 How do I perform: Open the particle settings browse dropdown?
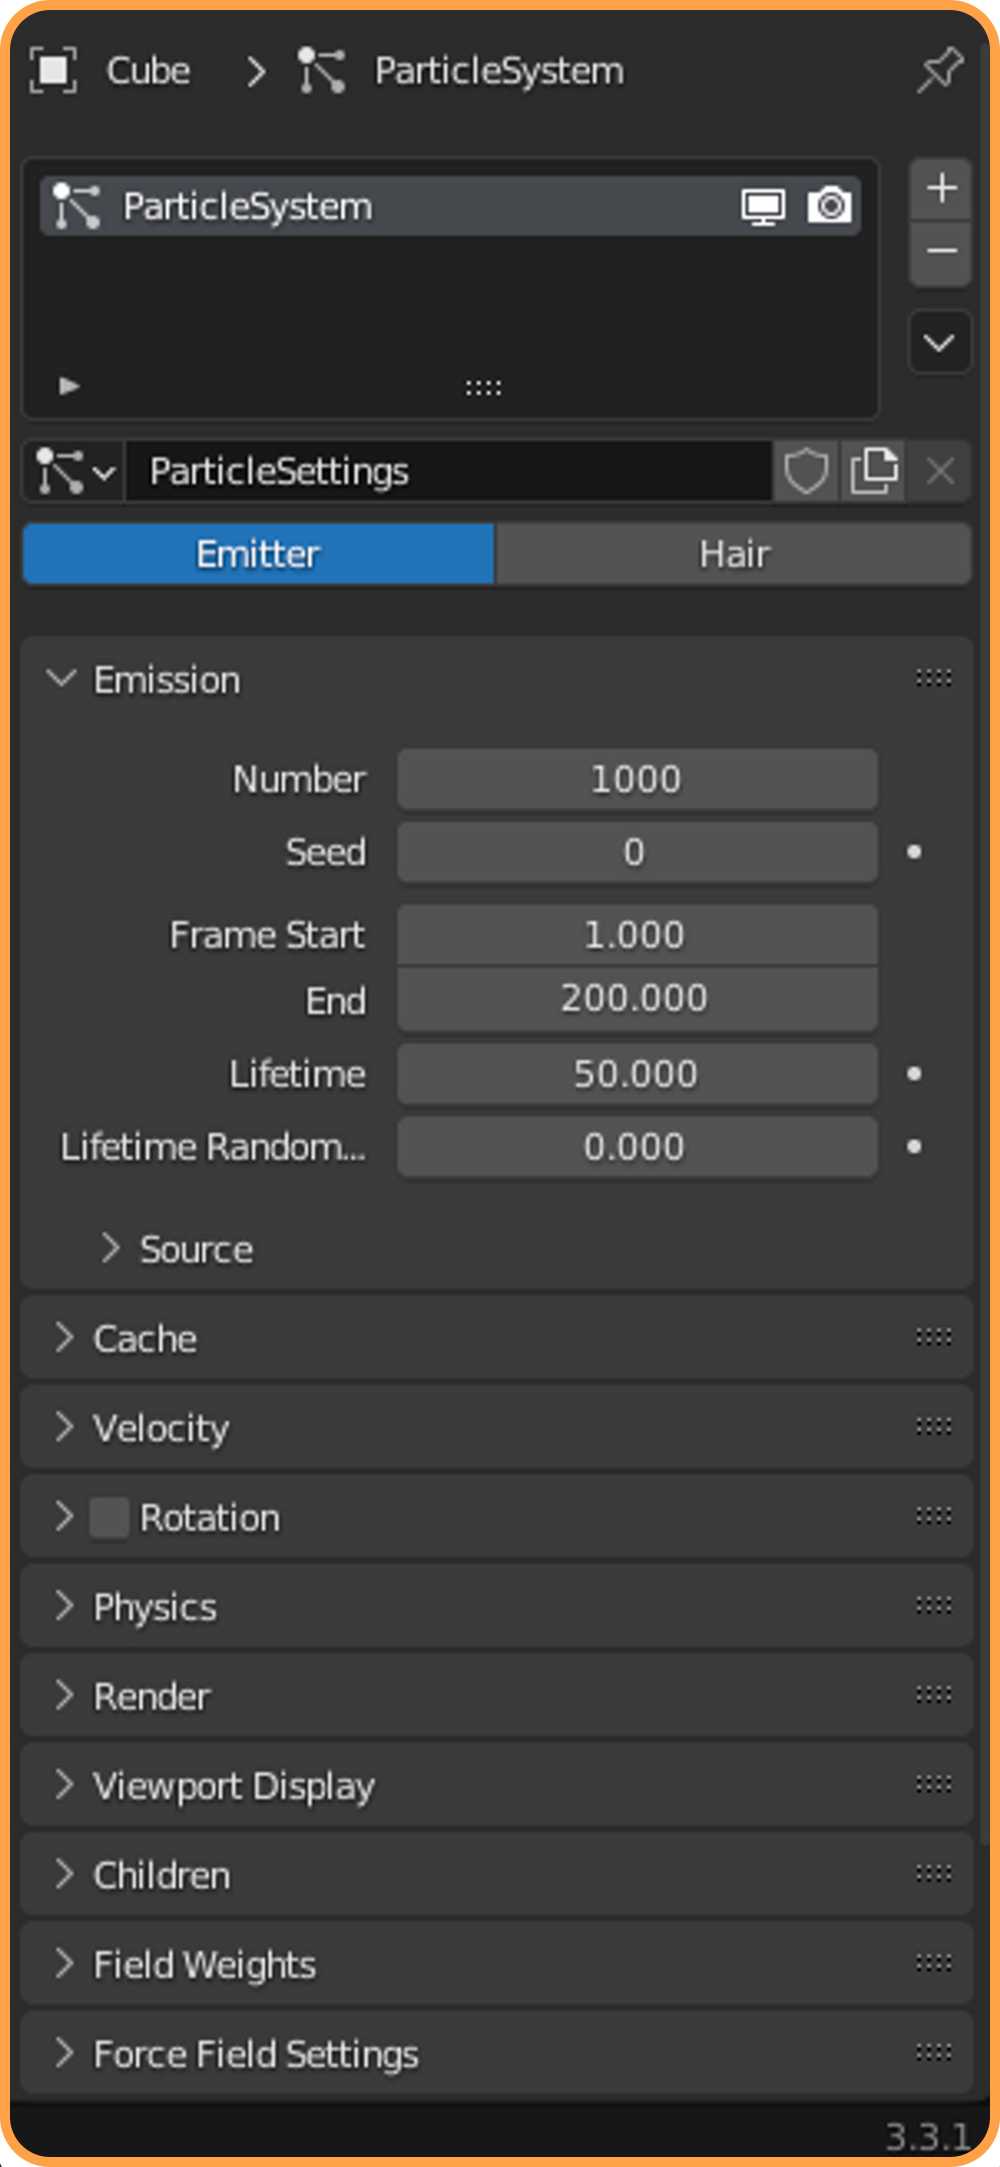75,471
